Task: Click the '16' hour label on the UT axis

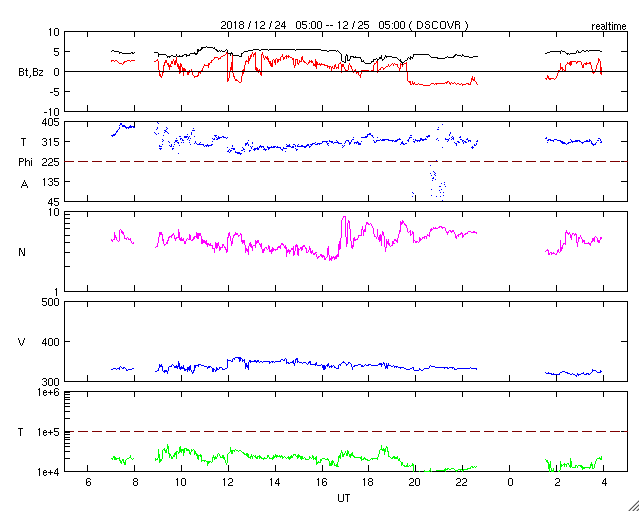Action: pyautogui.click(x=322, y=483)
